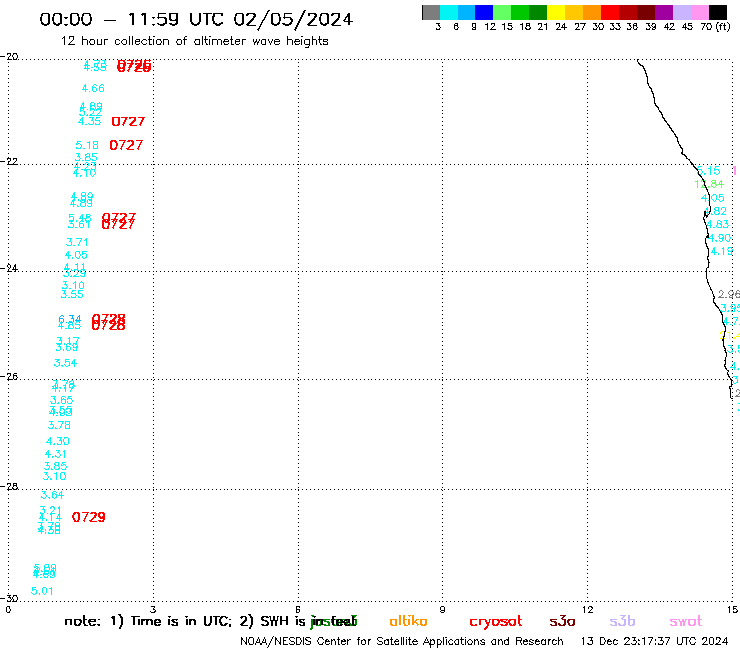Viewport: 740px width, 650px height.
Task: Click the swot satellite legend label
Action: pos(686,622)
